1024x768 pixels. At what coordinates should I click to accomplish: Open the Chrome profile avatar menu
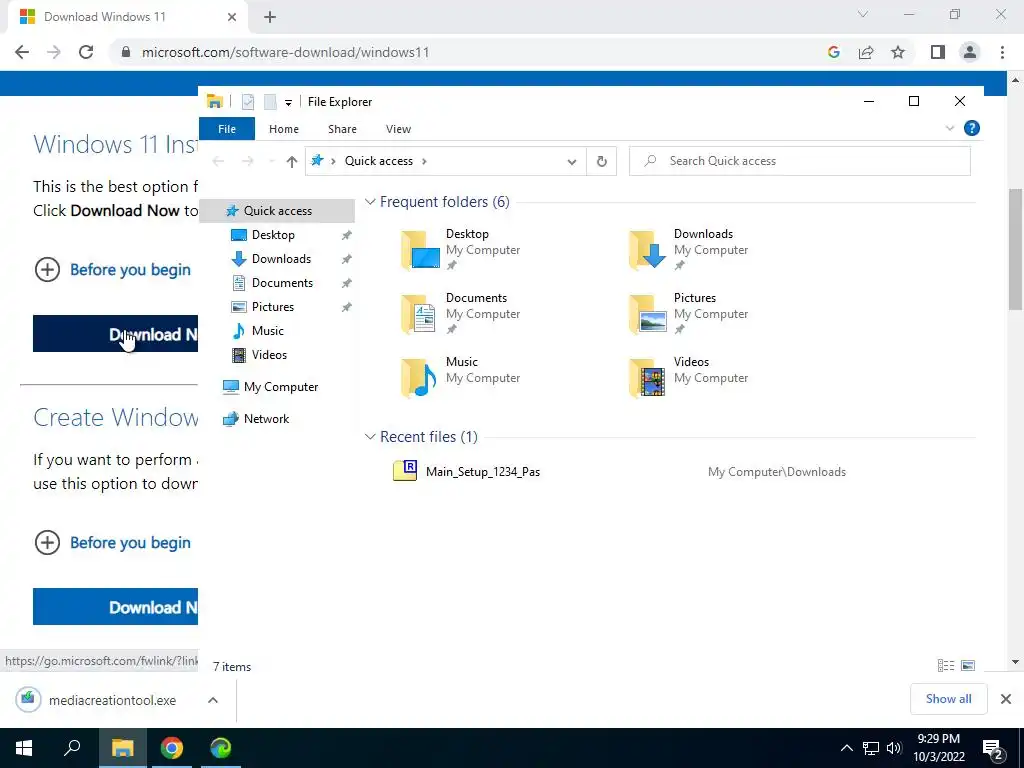[970, 52]
